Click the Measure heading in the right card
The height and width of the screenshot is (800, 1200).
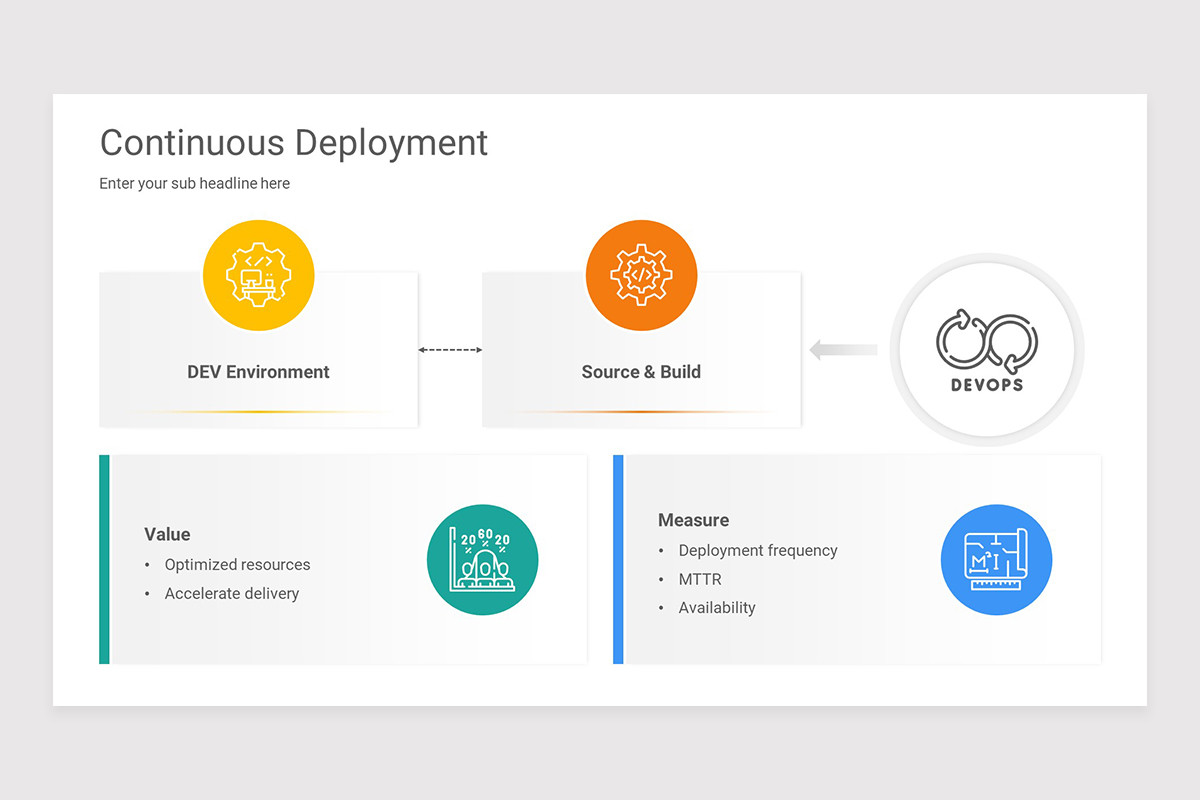(693, 520)
